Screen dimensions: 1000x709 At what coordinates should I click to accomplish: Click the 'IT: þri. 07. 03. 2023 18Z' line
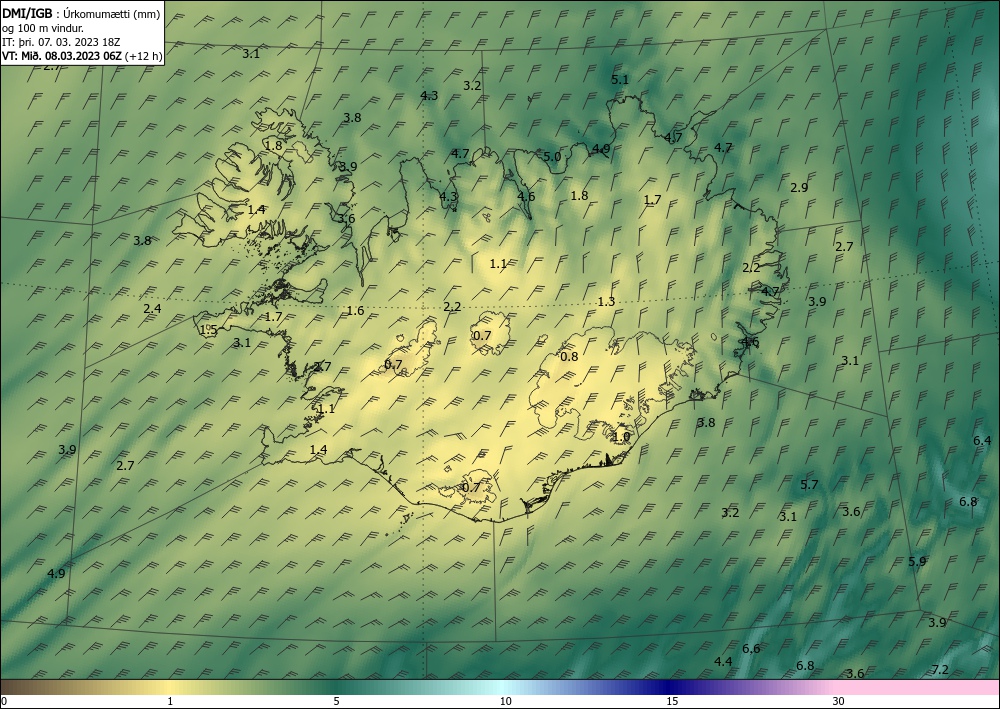click(61, 42)
